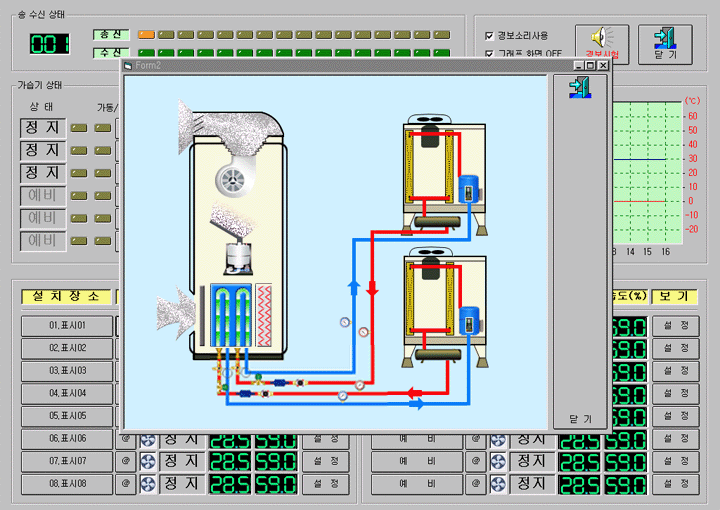The width and height of the screenshot is (720, 510).
Task: Click the red zigzag heater element
Action: coord(265,316)
